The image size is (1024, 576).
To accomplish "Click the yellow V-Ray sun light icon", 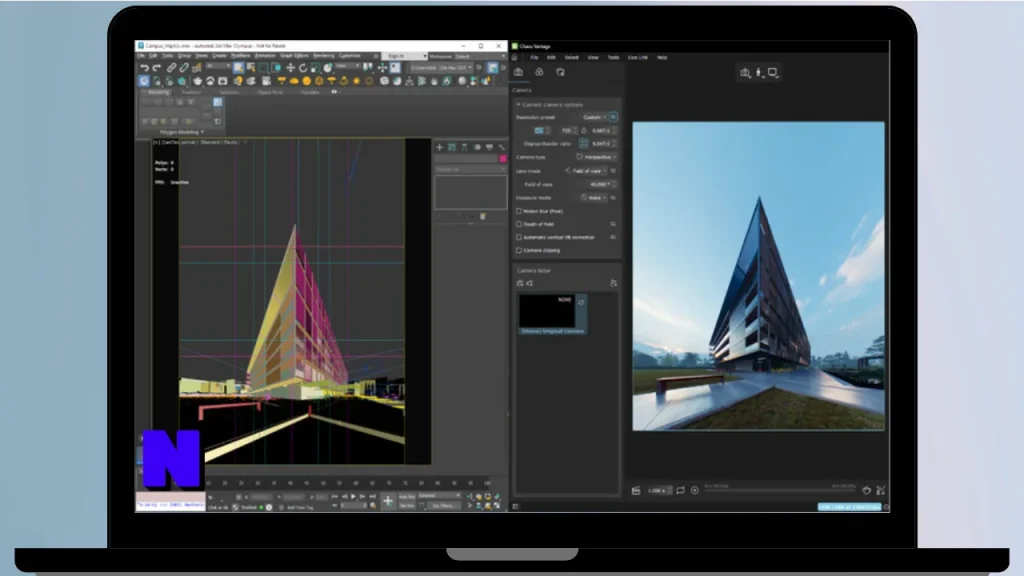I will coord(357,81).
